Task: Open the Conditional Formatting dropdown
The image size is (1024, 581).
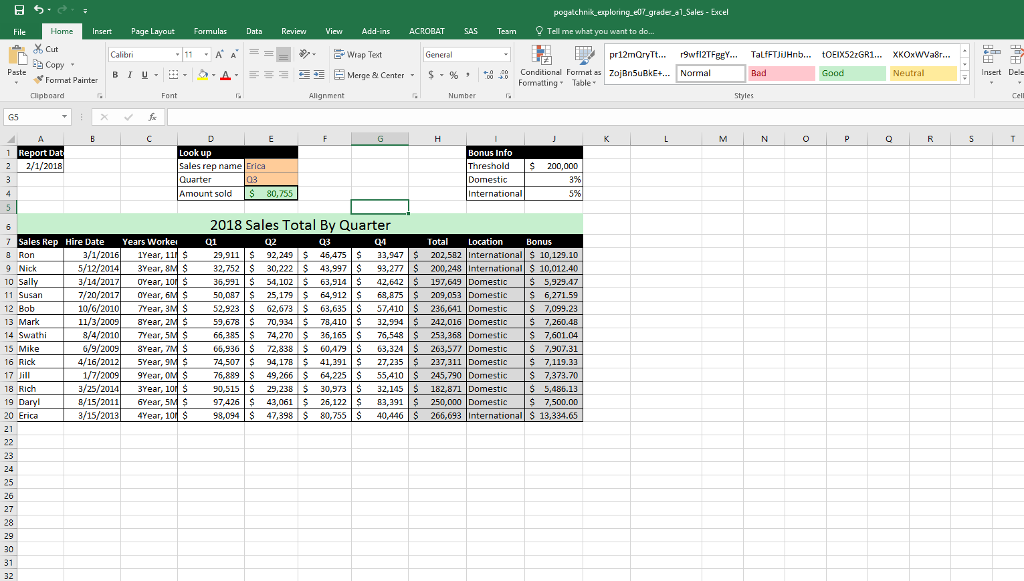Action: [540, 68]
